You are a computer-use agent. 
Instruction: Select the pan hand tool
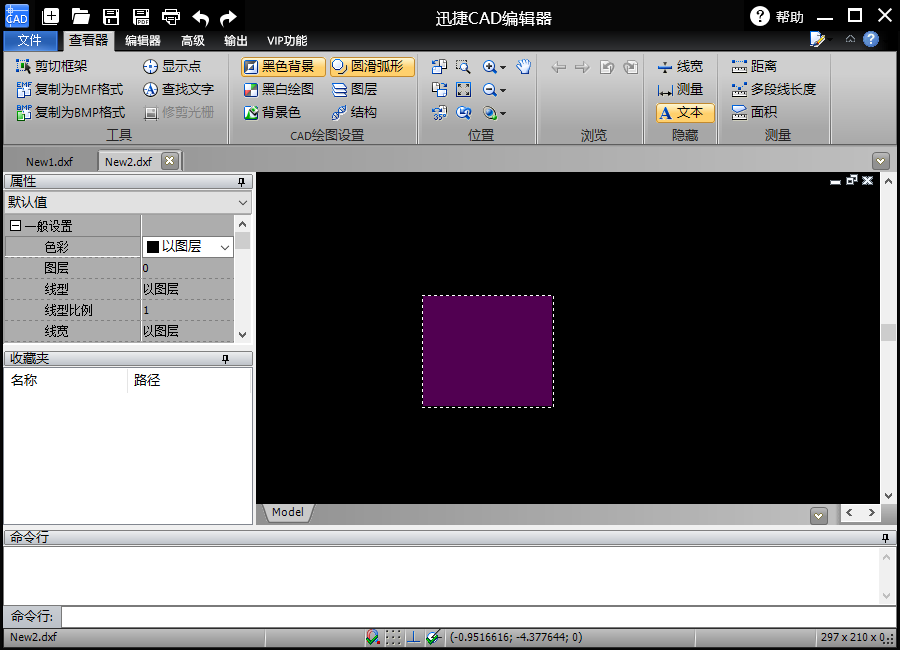[523, 67]
